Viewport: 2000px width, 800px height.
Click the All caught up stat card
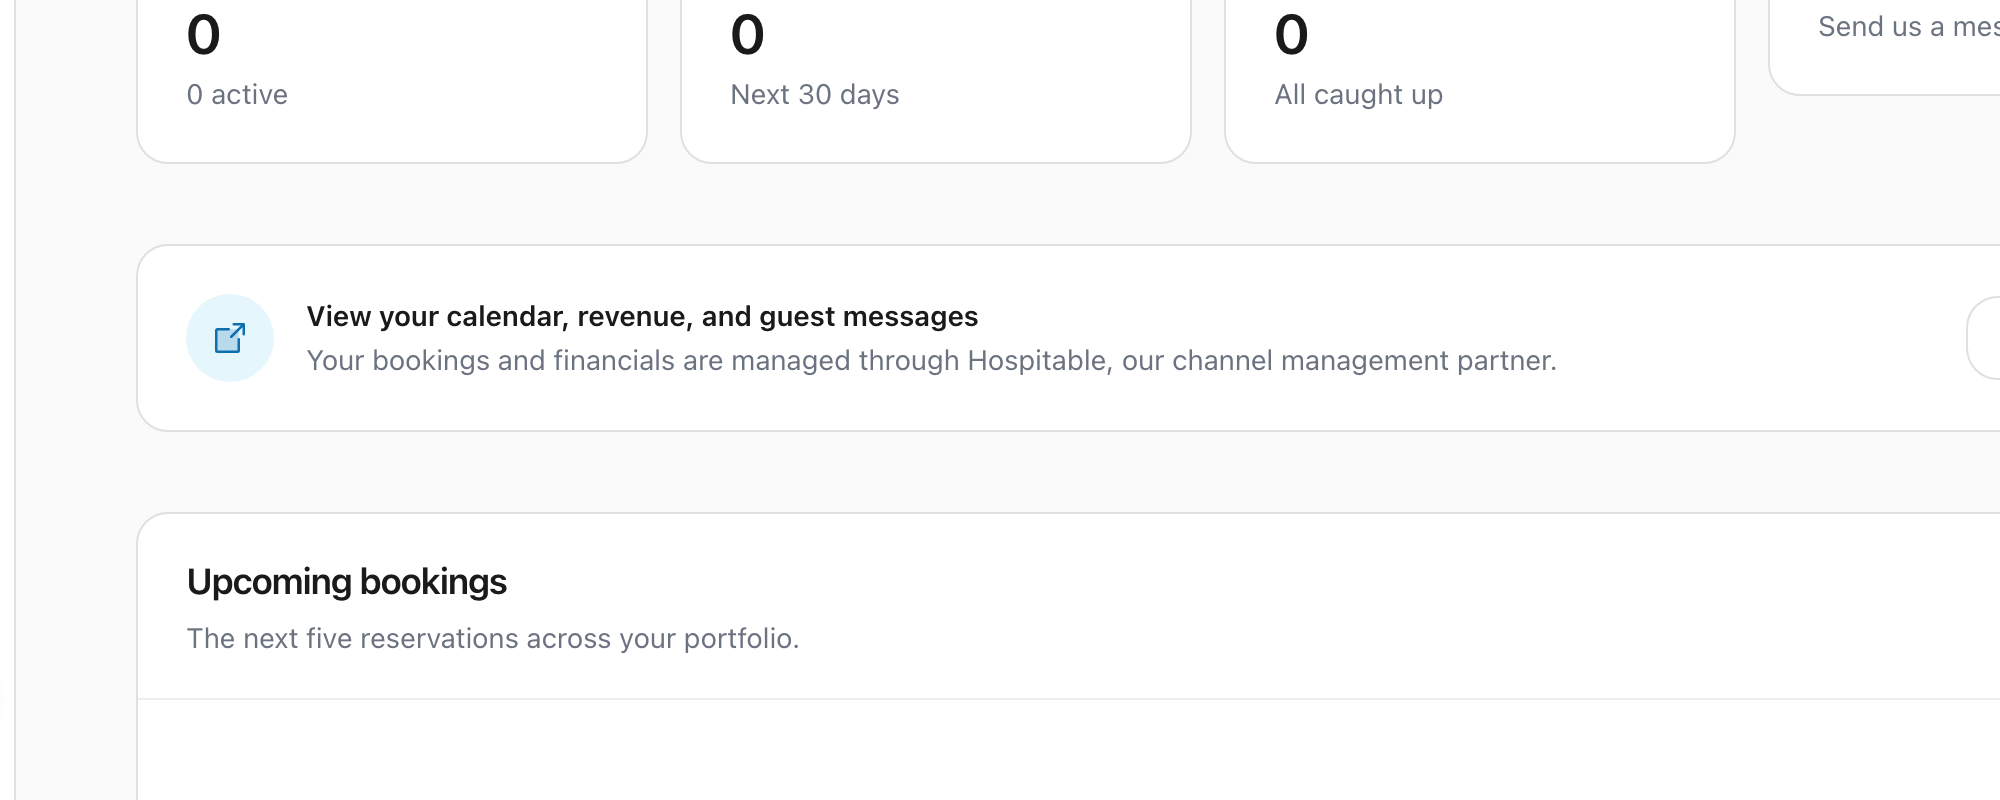tap(1480, 60)
